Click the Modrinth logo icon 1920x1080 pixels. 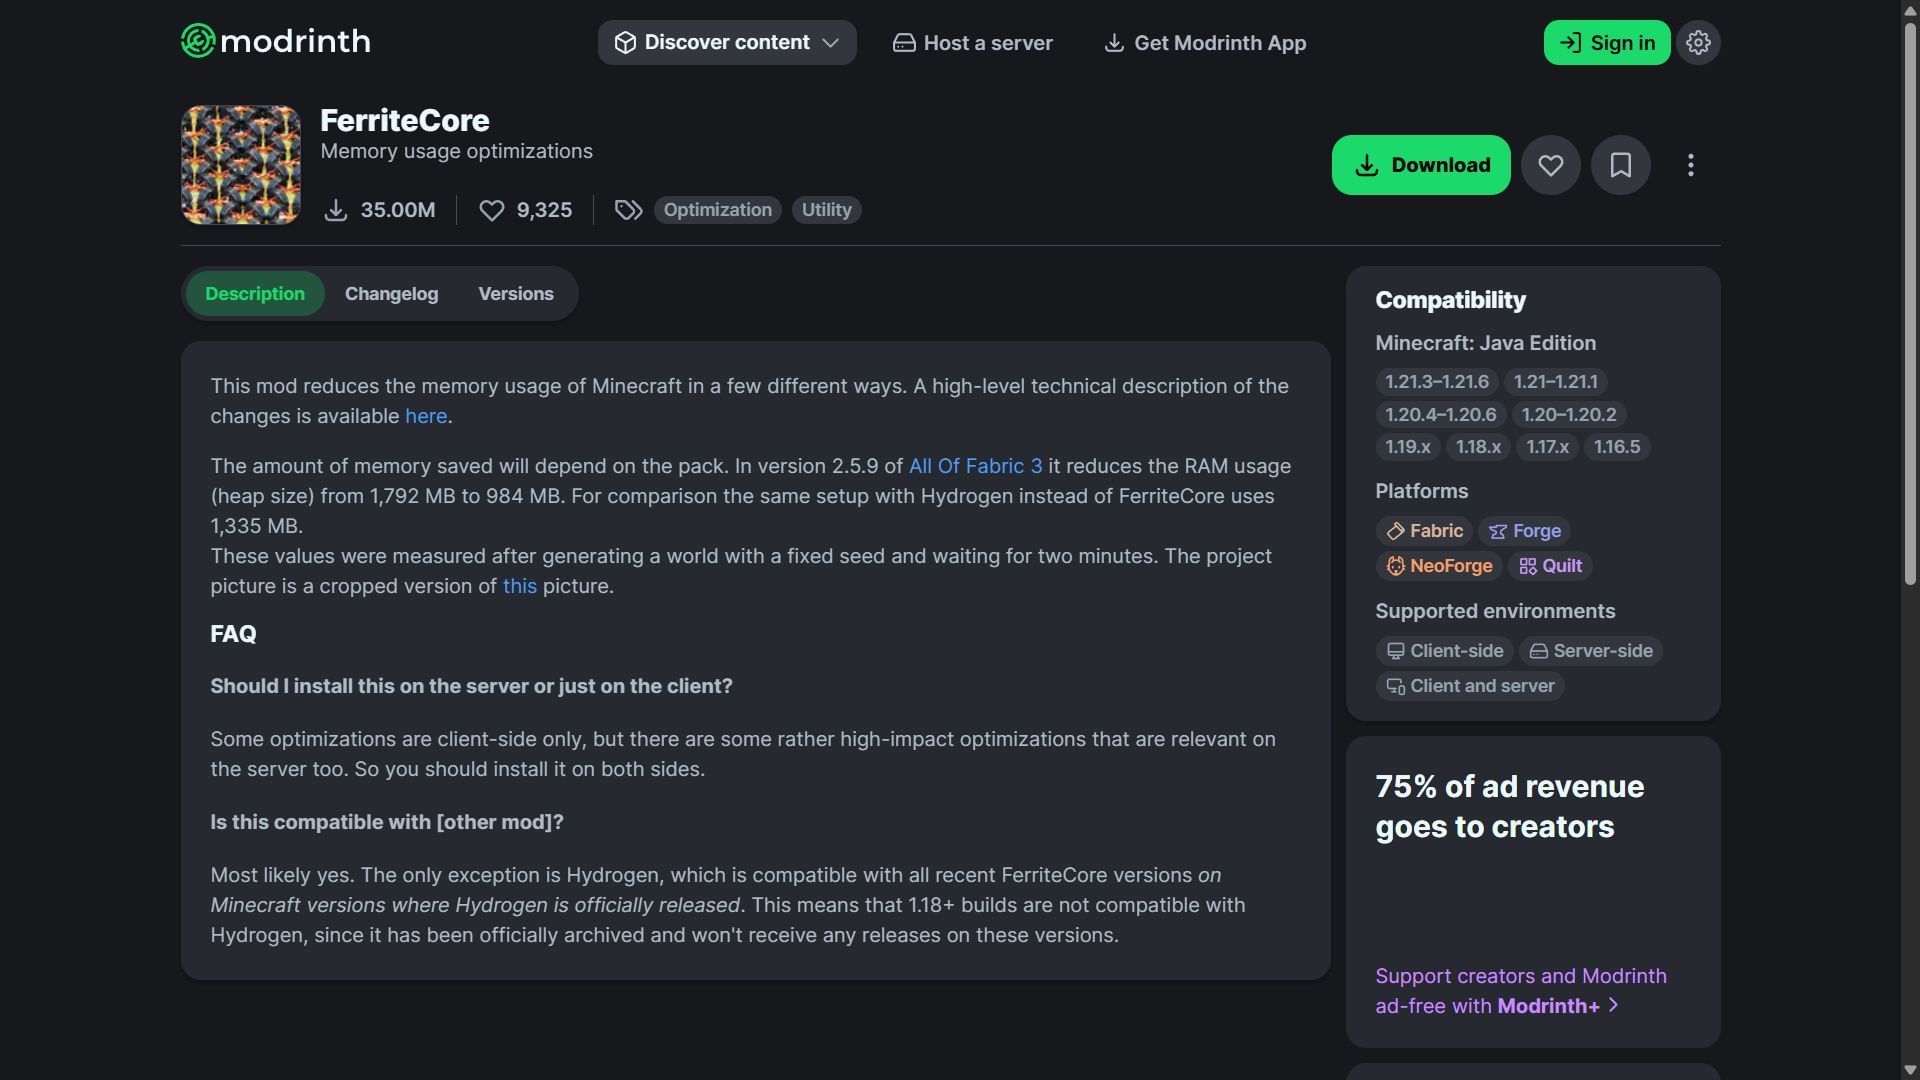tap(198, 41)
